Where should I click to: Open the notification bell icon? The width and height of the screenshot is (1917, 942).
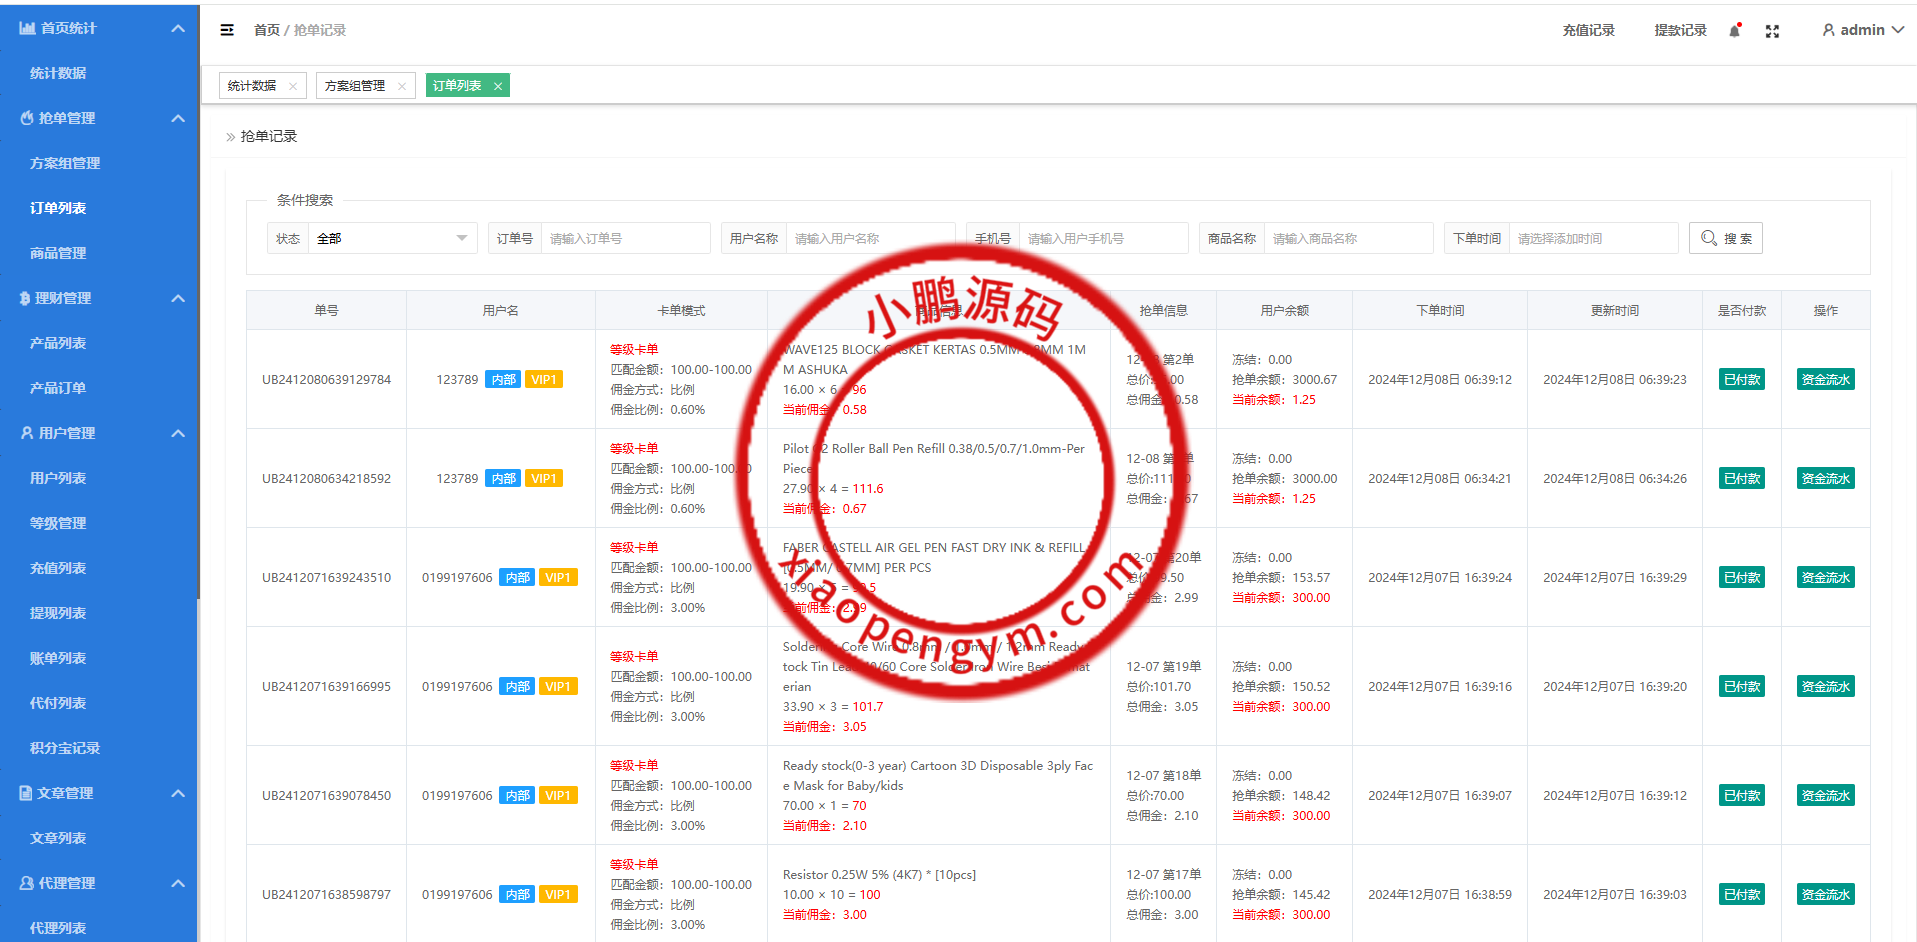[x=1735, y=31]
